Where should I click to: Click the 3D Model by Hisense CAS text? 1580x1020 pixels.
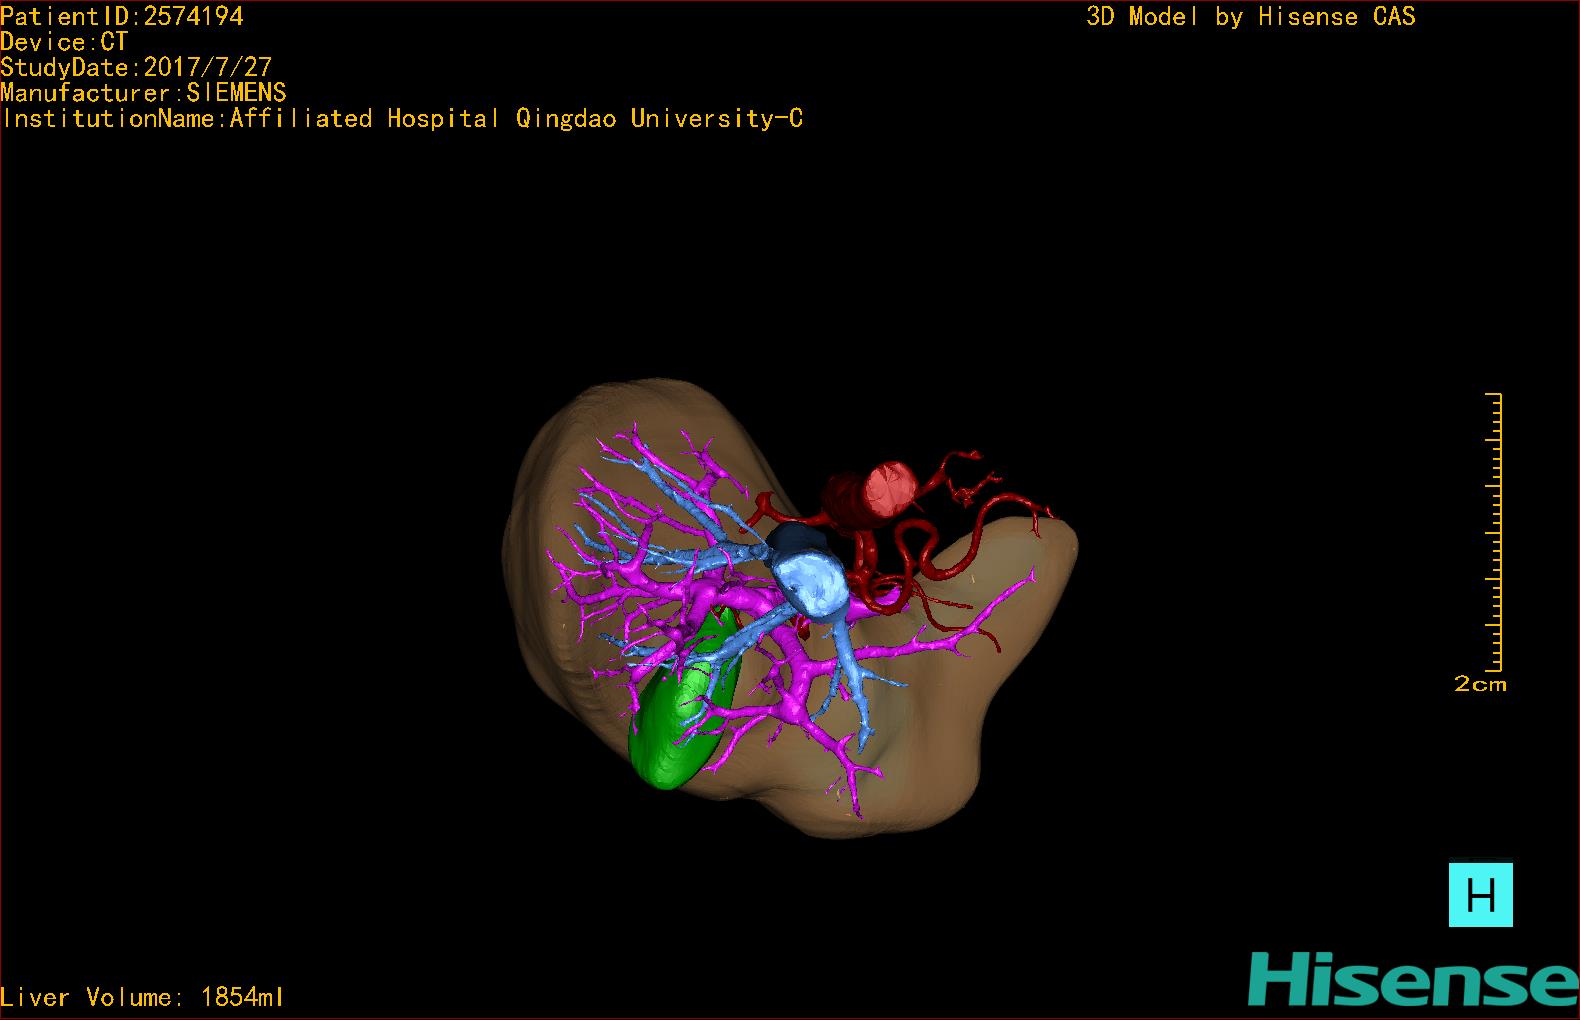click(1251, 16)
